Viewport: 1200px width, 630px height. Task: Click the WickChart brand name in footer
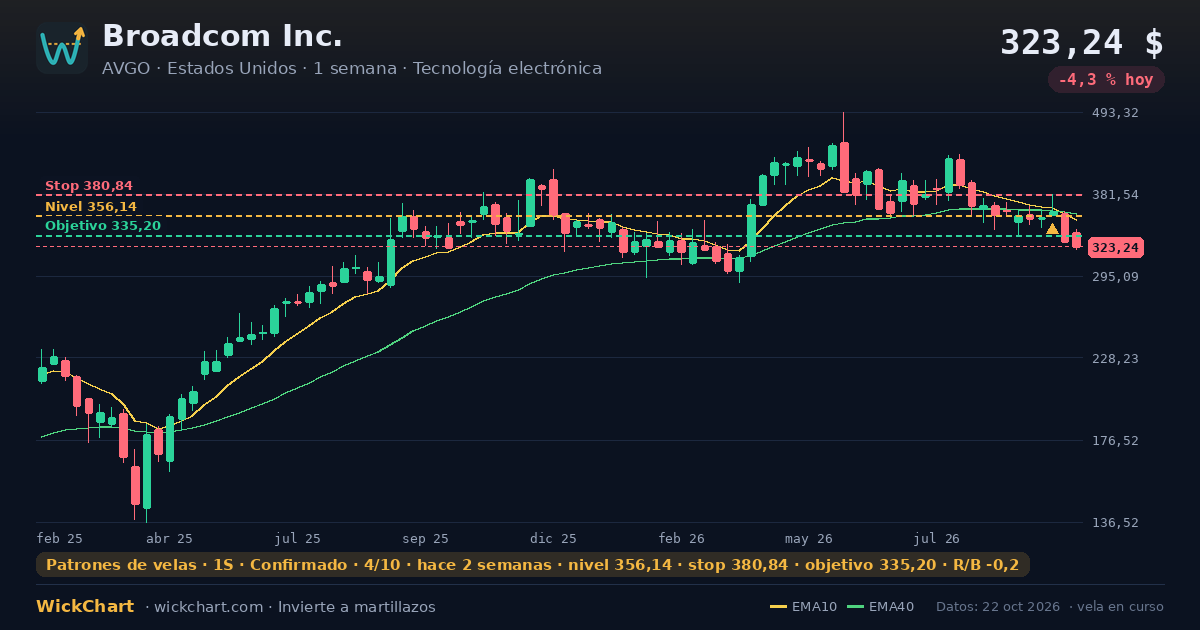point(85,607)
